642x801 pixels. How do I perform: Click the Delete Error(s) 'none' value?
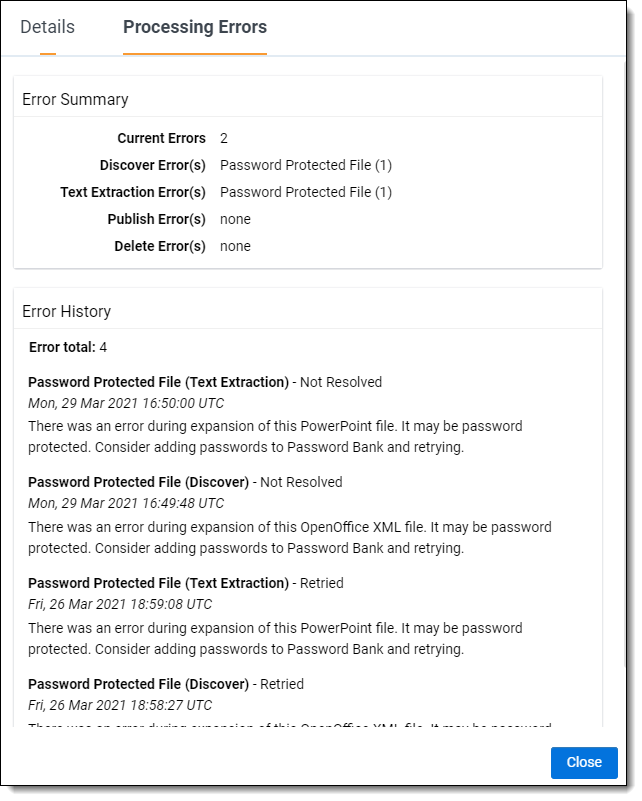click(x=235, y=246)
